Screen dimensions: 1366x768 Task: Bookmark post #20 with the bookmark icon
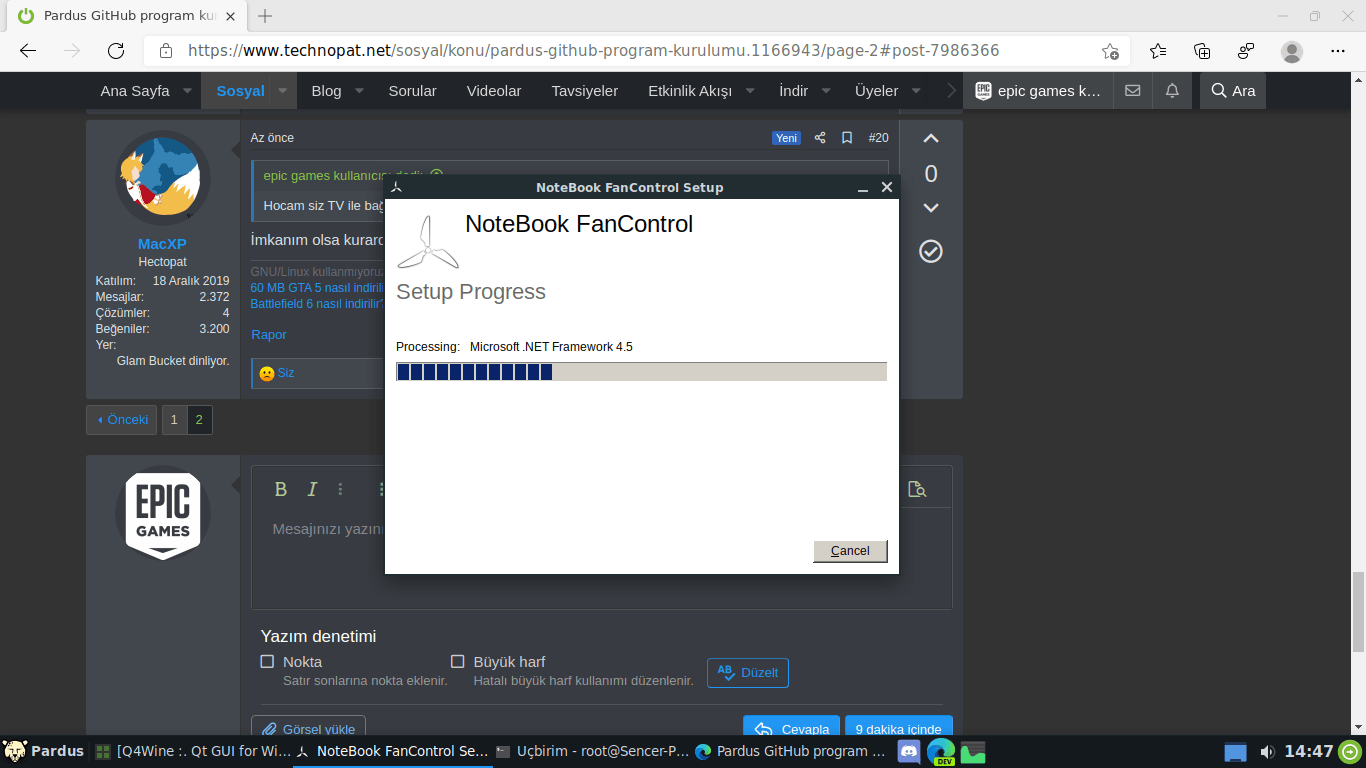pyautogui.click(x=847, y=138)
